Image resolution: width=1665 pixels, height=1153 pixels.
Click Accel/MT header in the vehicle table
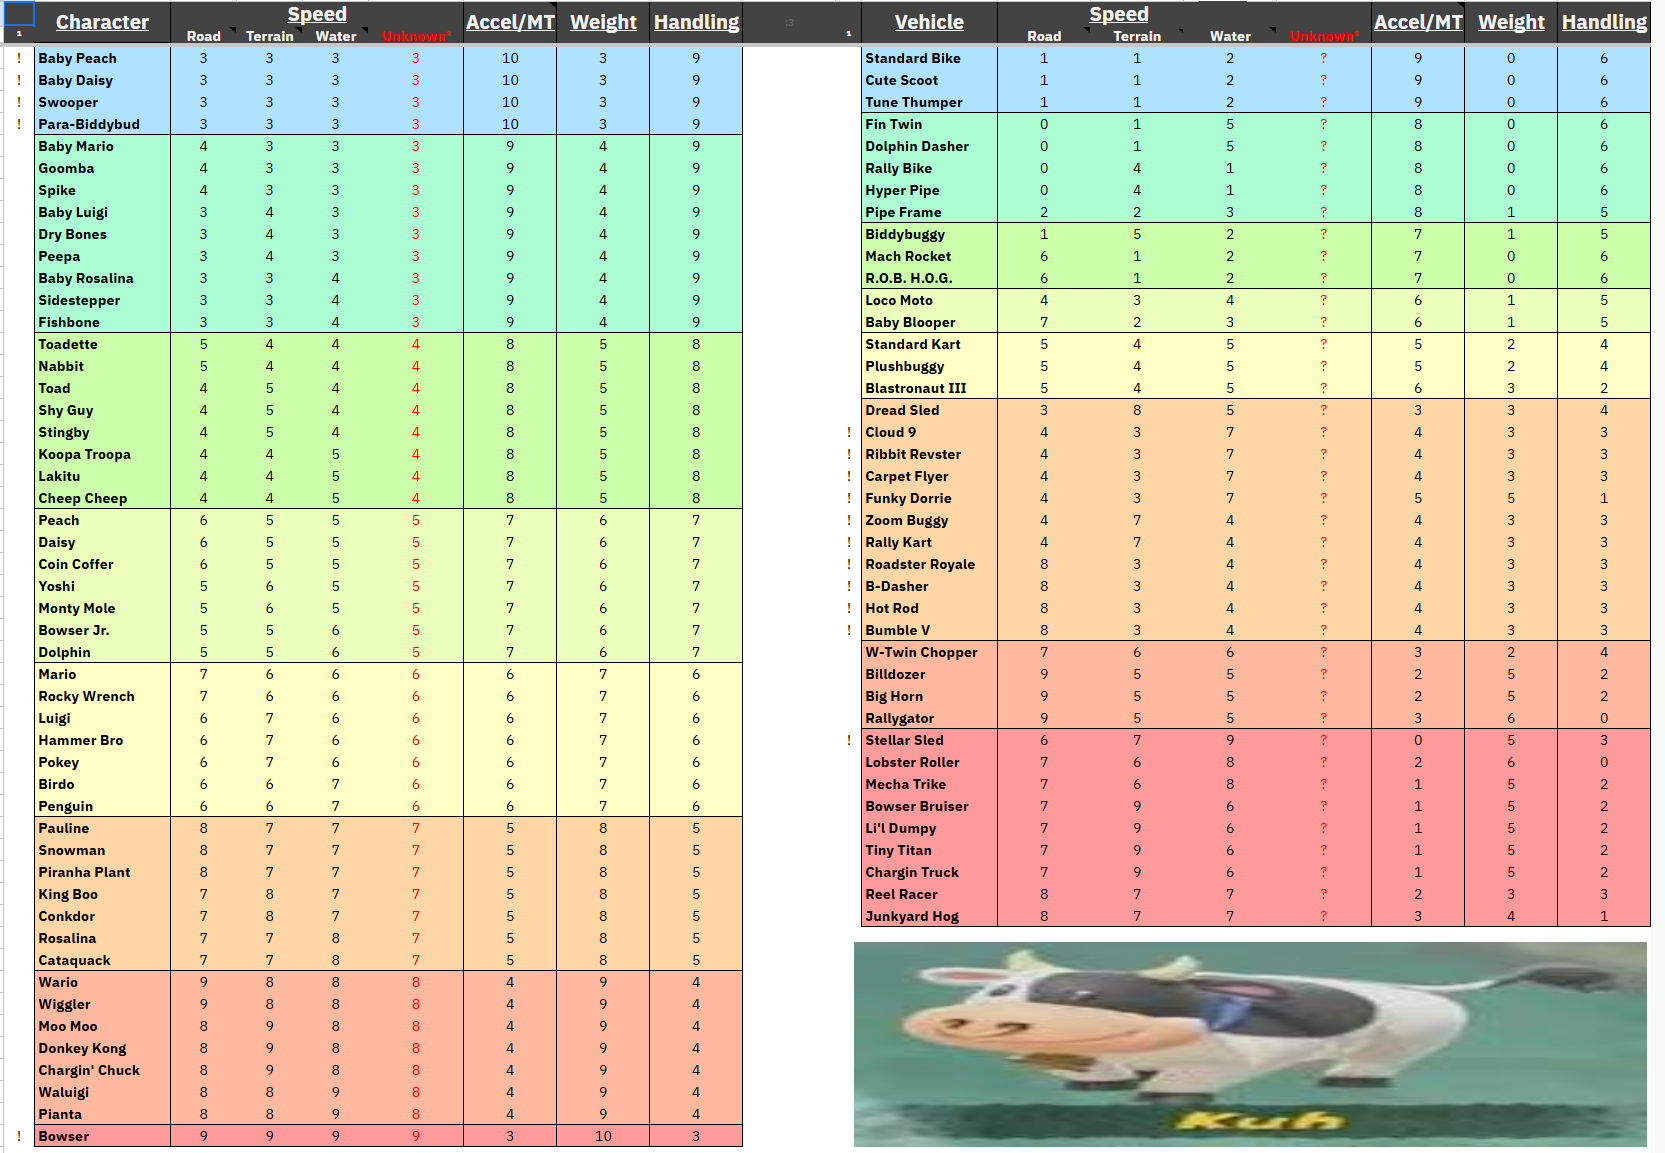tap(1418, 22)
